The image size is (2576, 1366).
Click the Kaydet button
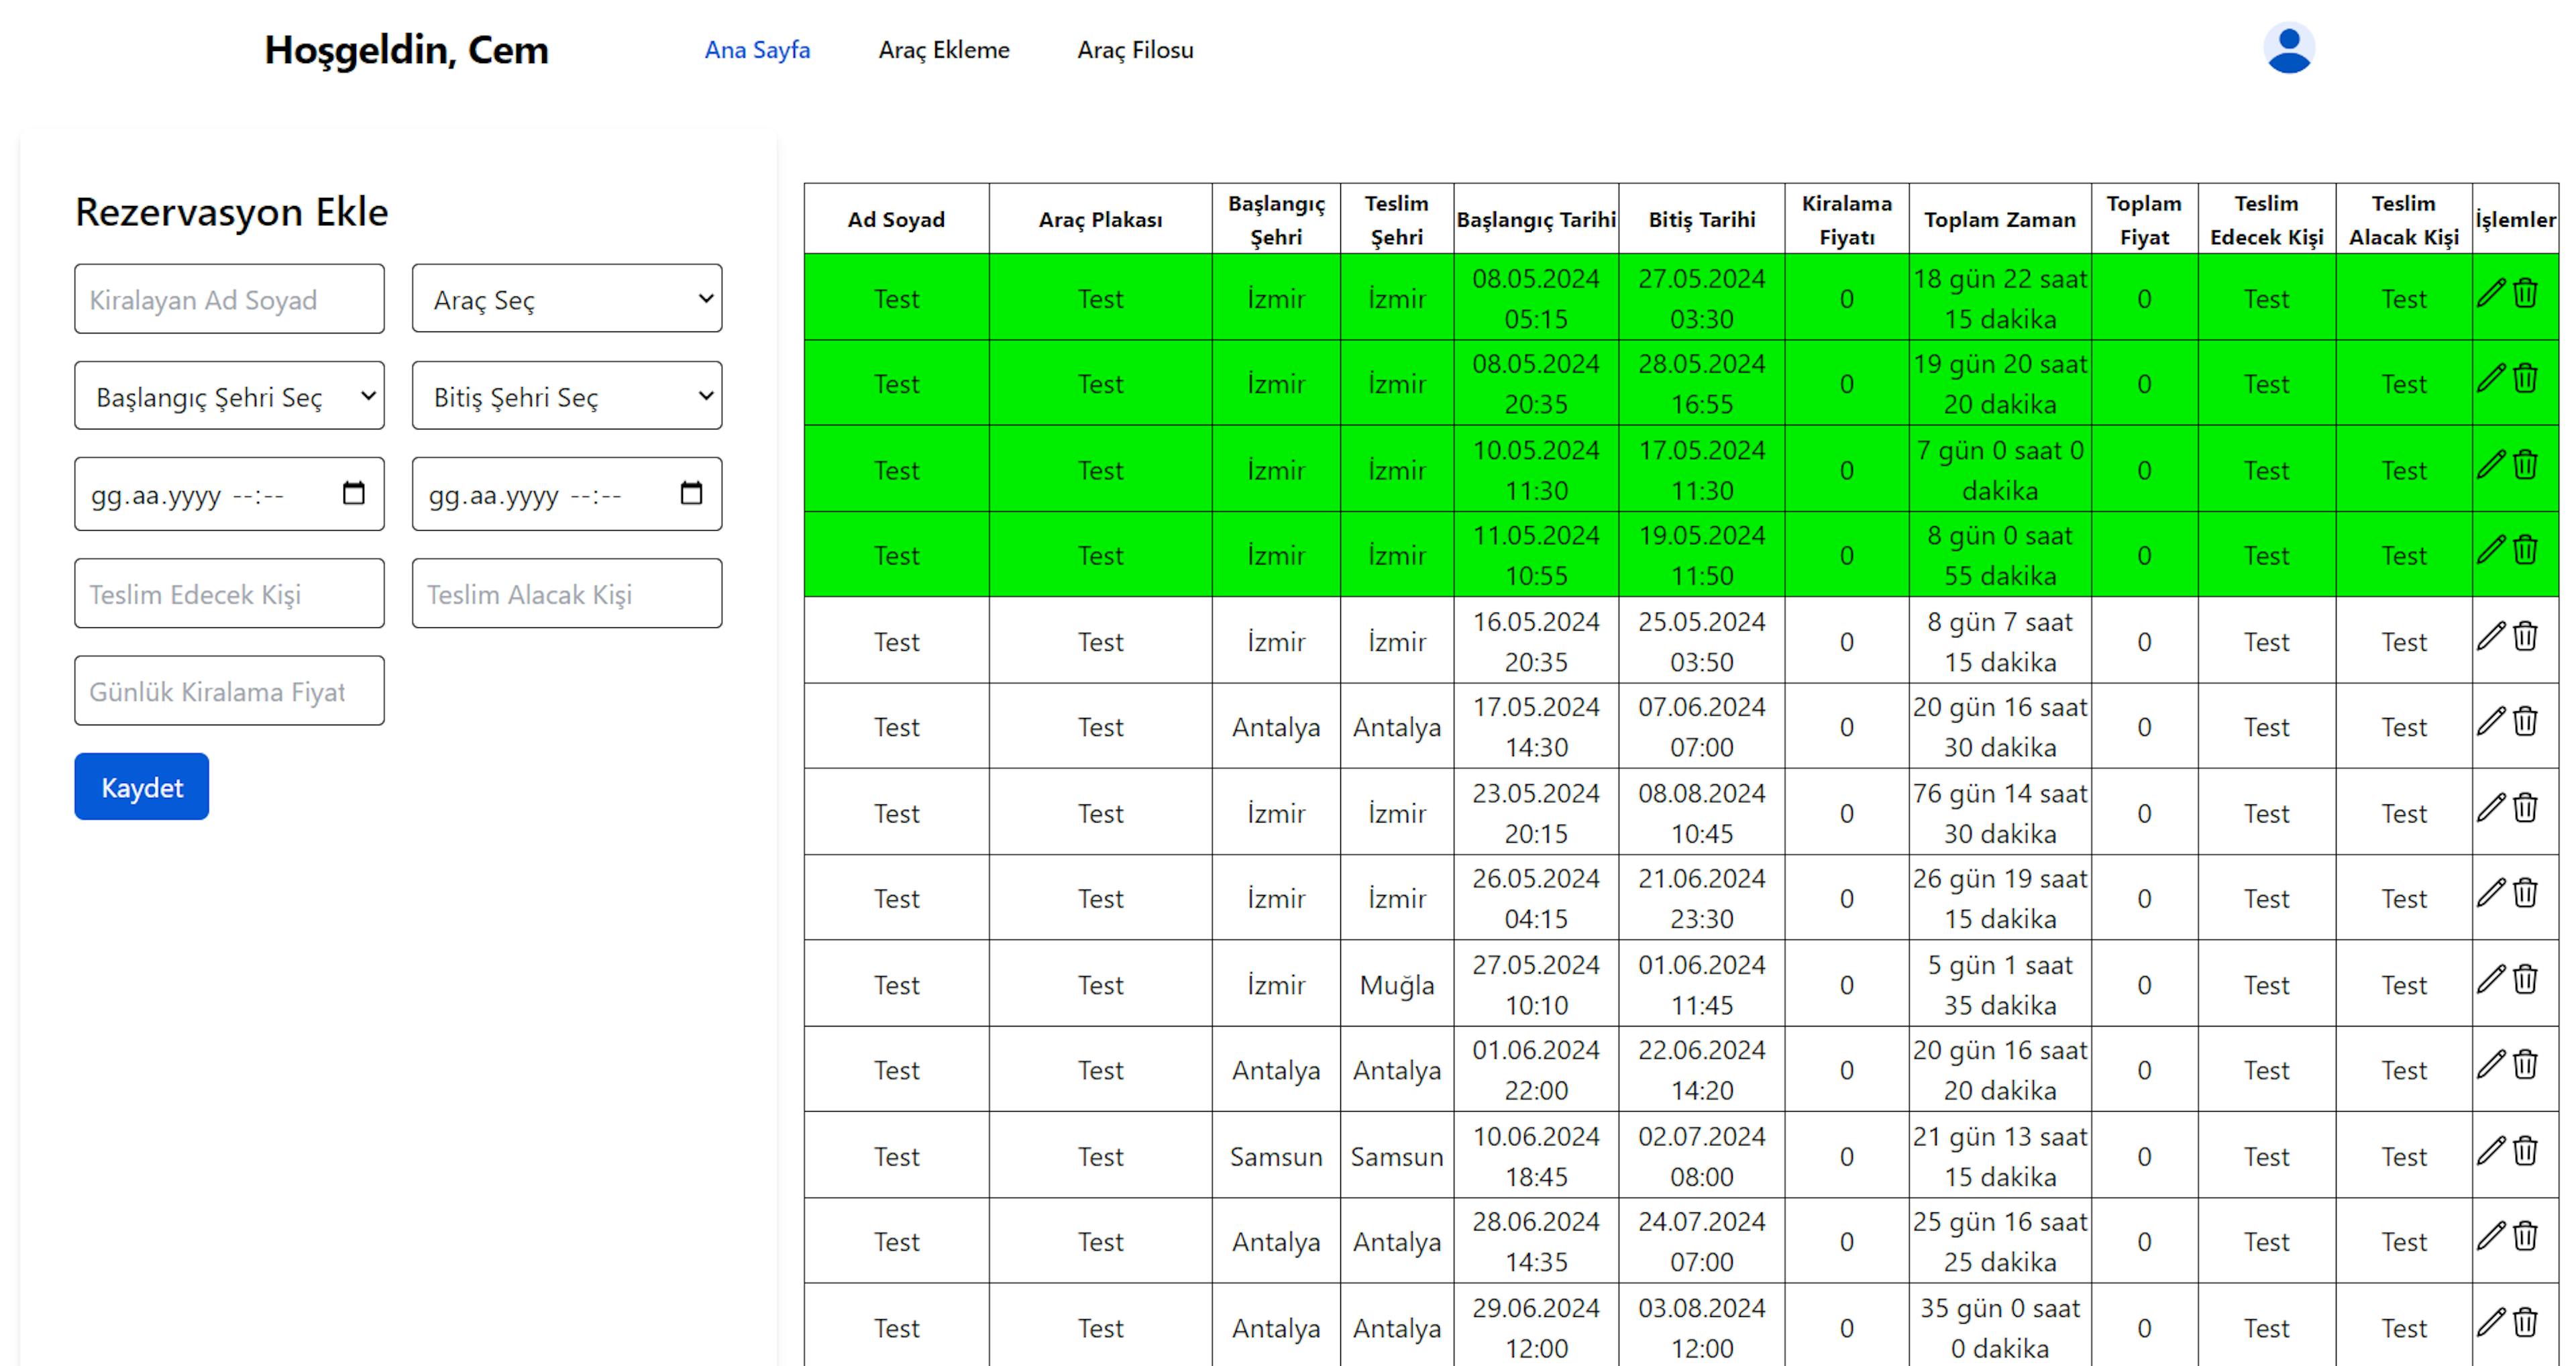[x=142, y=787]
